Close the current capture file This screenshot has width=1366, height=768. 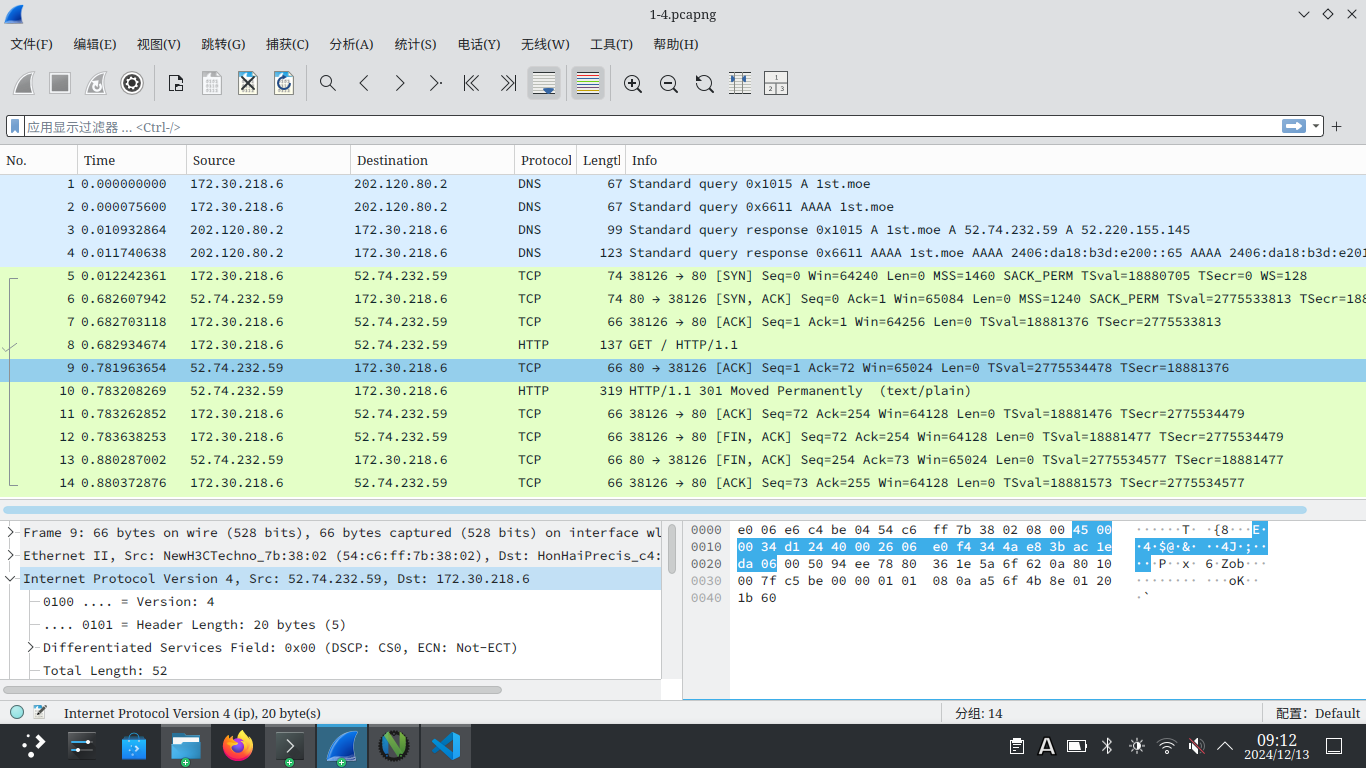click(x=248, y=83)
